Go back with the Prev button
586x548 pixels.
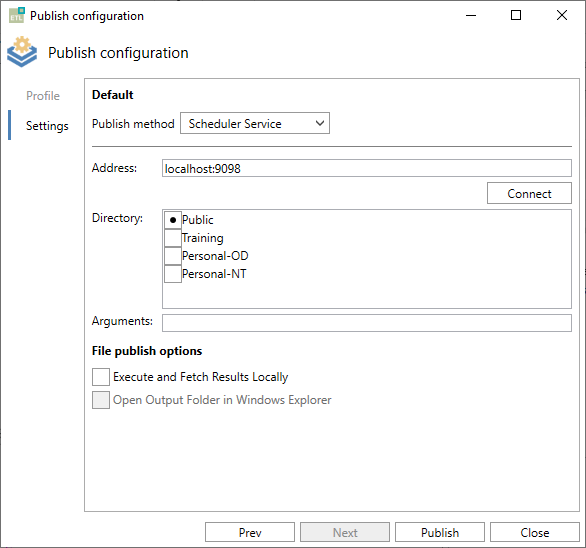(250, 532)
